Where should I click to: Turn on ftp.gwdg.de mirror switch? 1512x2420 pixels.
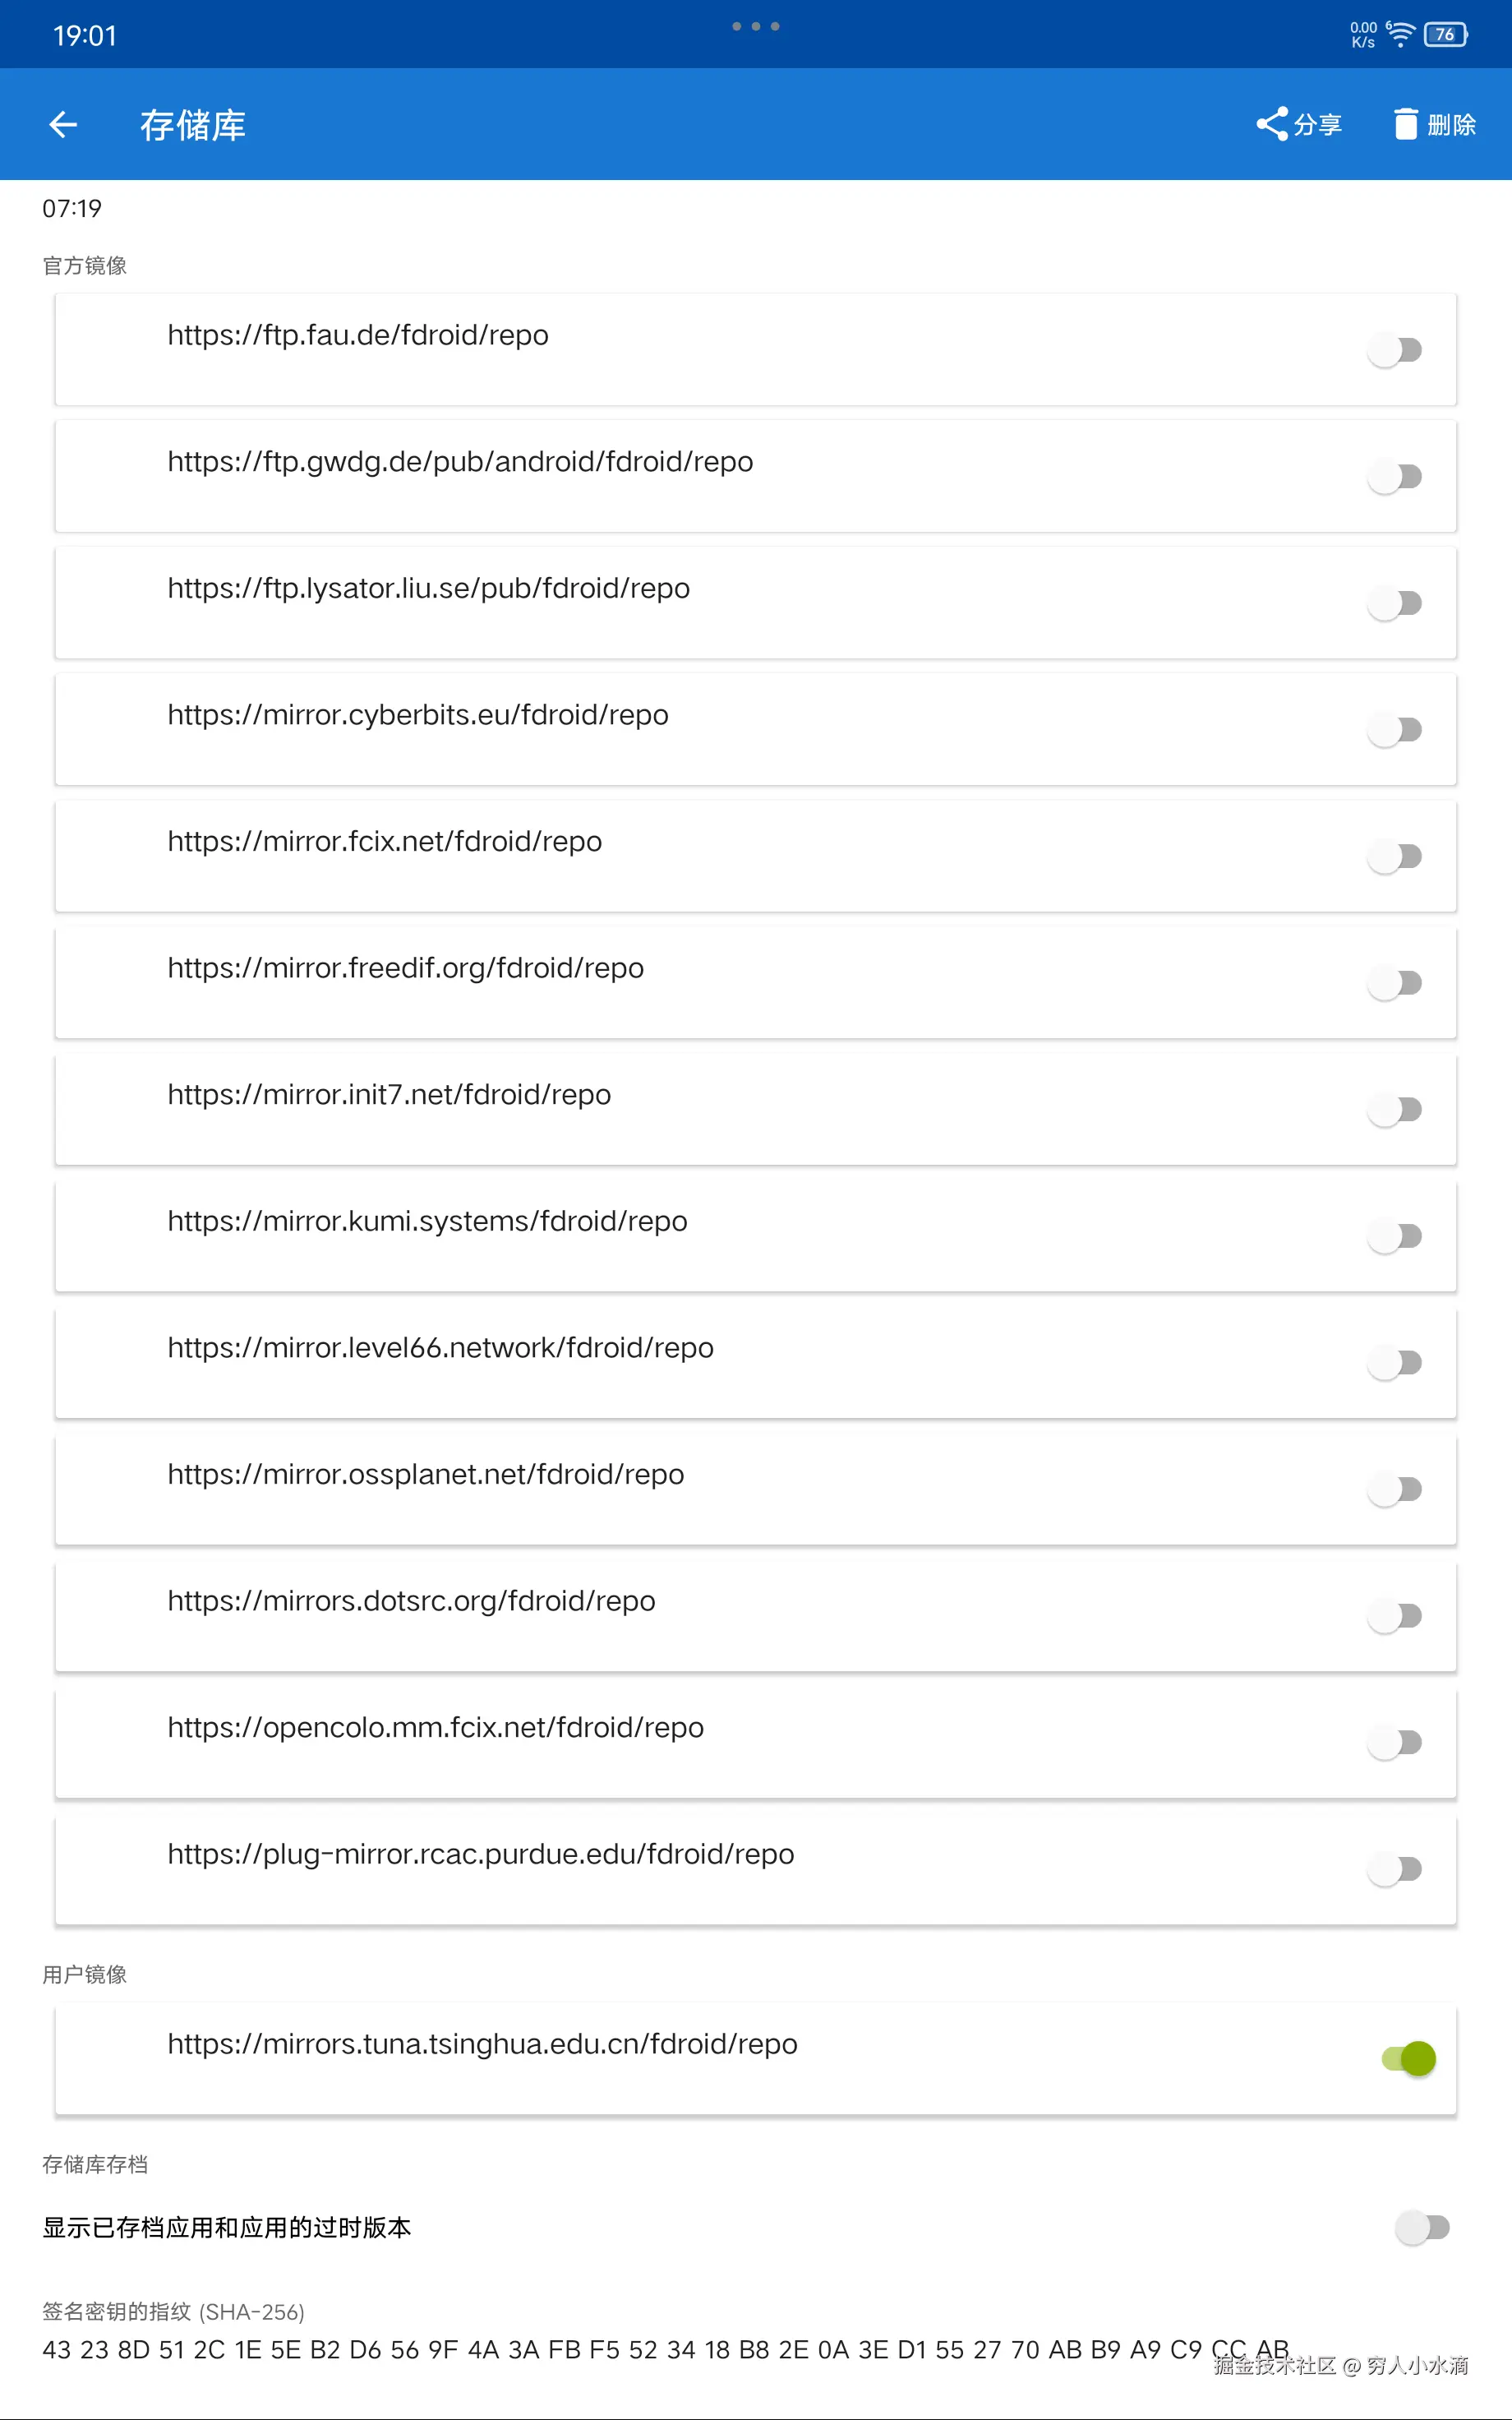click(1395, 477)
